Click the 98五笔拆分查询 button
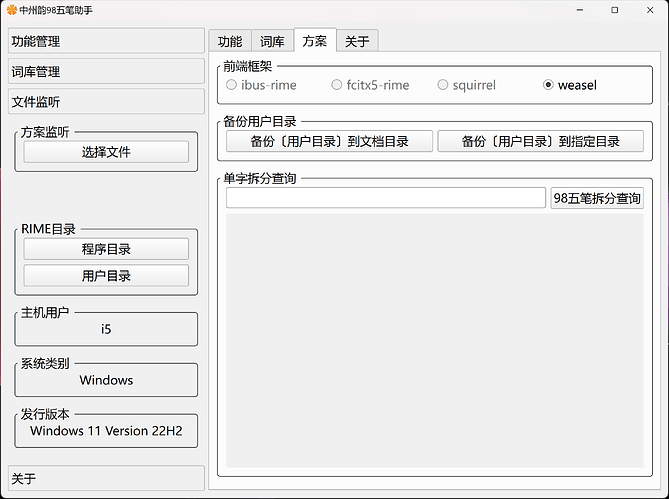The width and height of the screenshot is (669, 499). [x=597, y=198]
